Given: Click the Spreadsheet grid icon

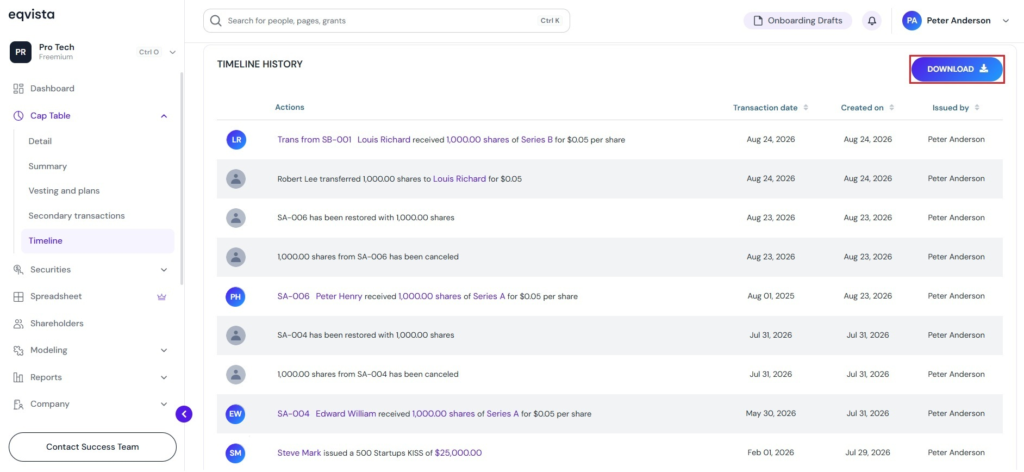Looking at the screenshot, I should 18,296.
